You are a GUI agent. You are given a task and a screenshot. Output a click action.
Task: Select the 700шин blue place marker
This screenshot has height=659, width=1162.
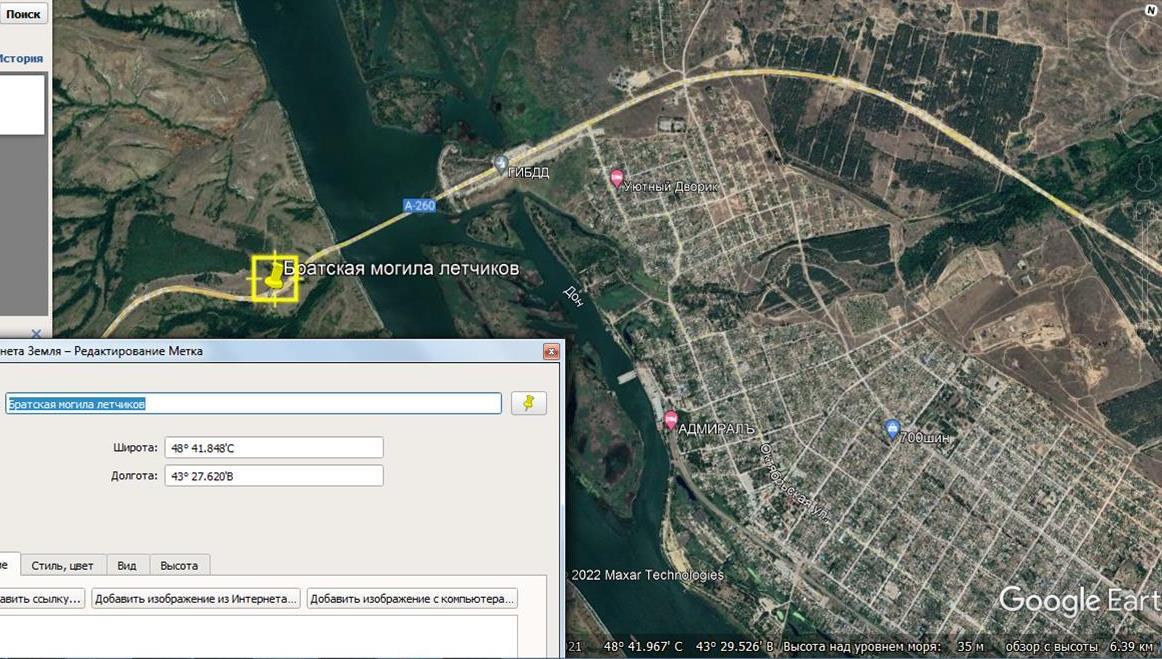(x=892, y=429)
